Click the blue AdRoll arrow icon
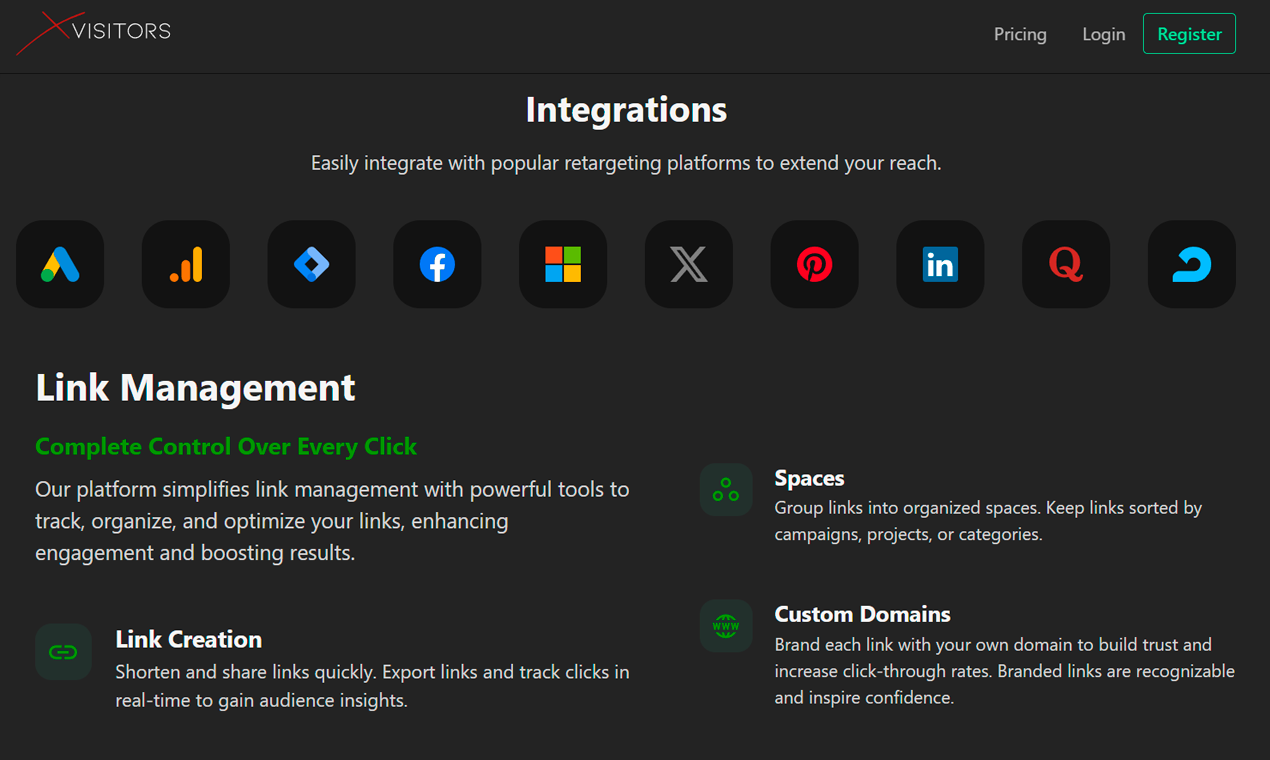Screen dimensions: 1270x760 (1192, 264)
